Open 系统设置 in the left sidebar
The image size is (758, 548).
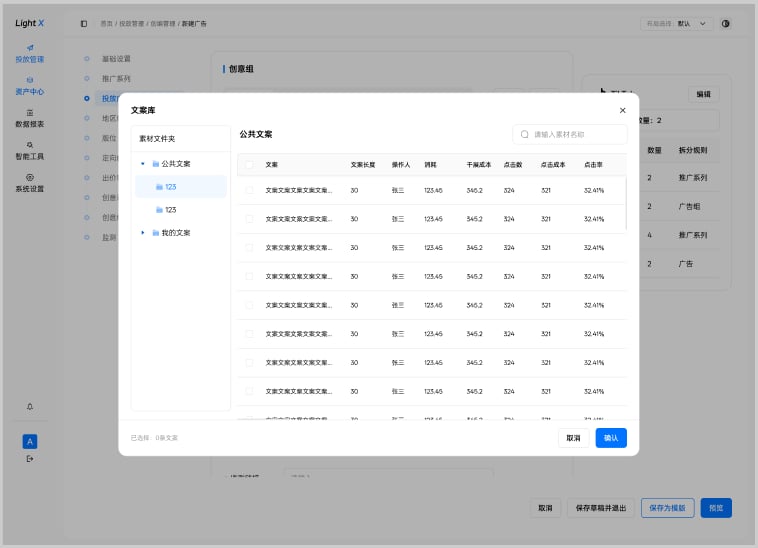click(x=29, y=184)
